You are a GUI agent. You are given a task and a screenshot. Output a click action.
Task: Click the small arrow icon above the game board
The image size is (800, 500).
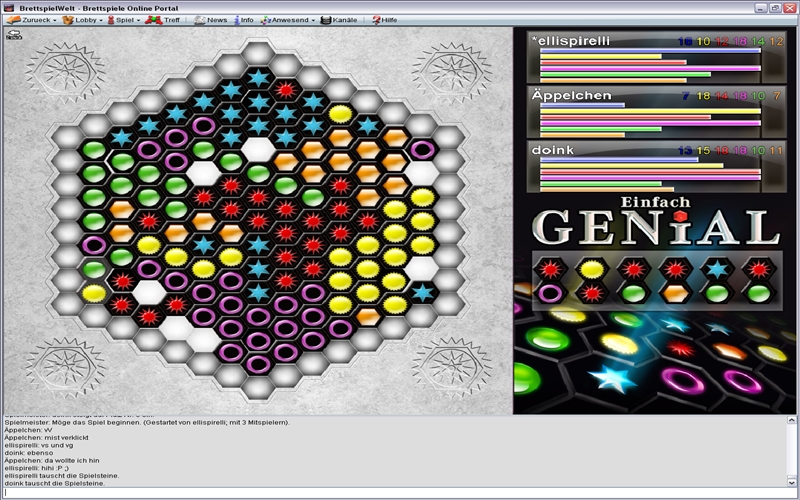point(14,35)
